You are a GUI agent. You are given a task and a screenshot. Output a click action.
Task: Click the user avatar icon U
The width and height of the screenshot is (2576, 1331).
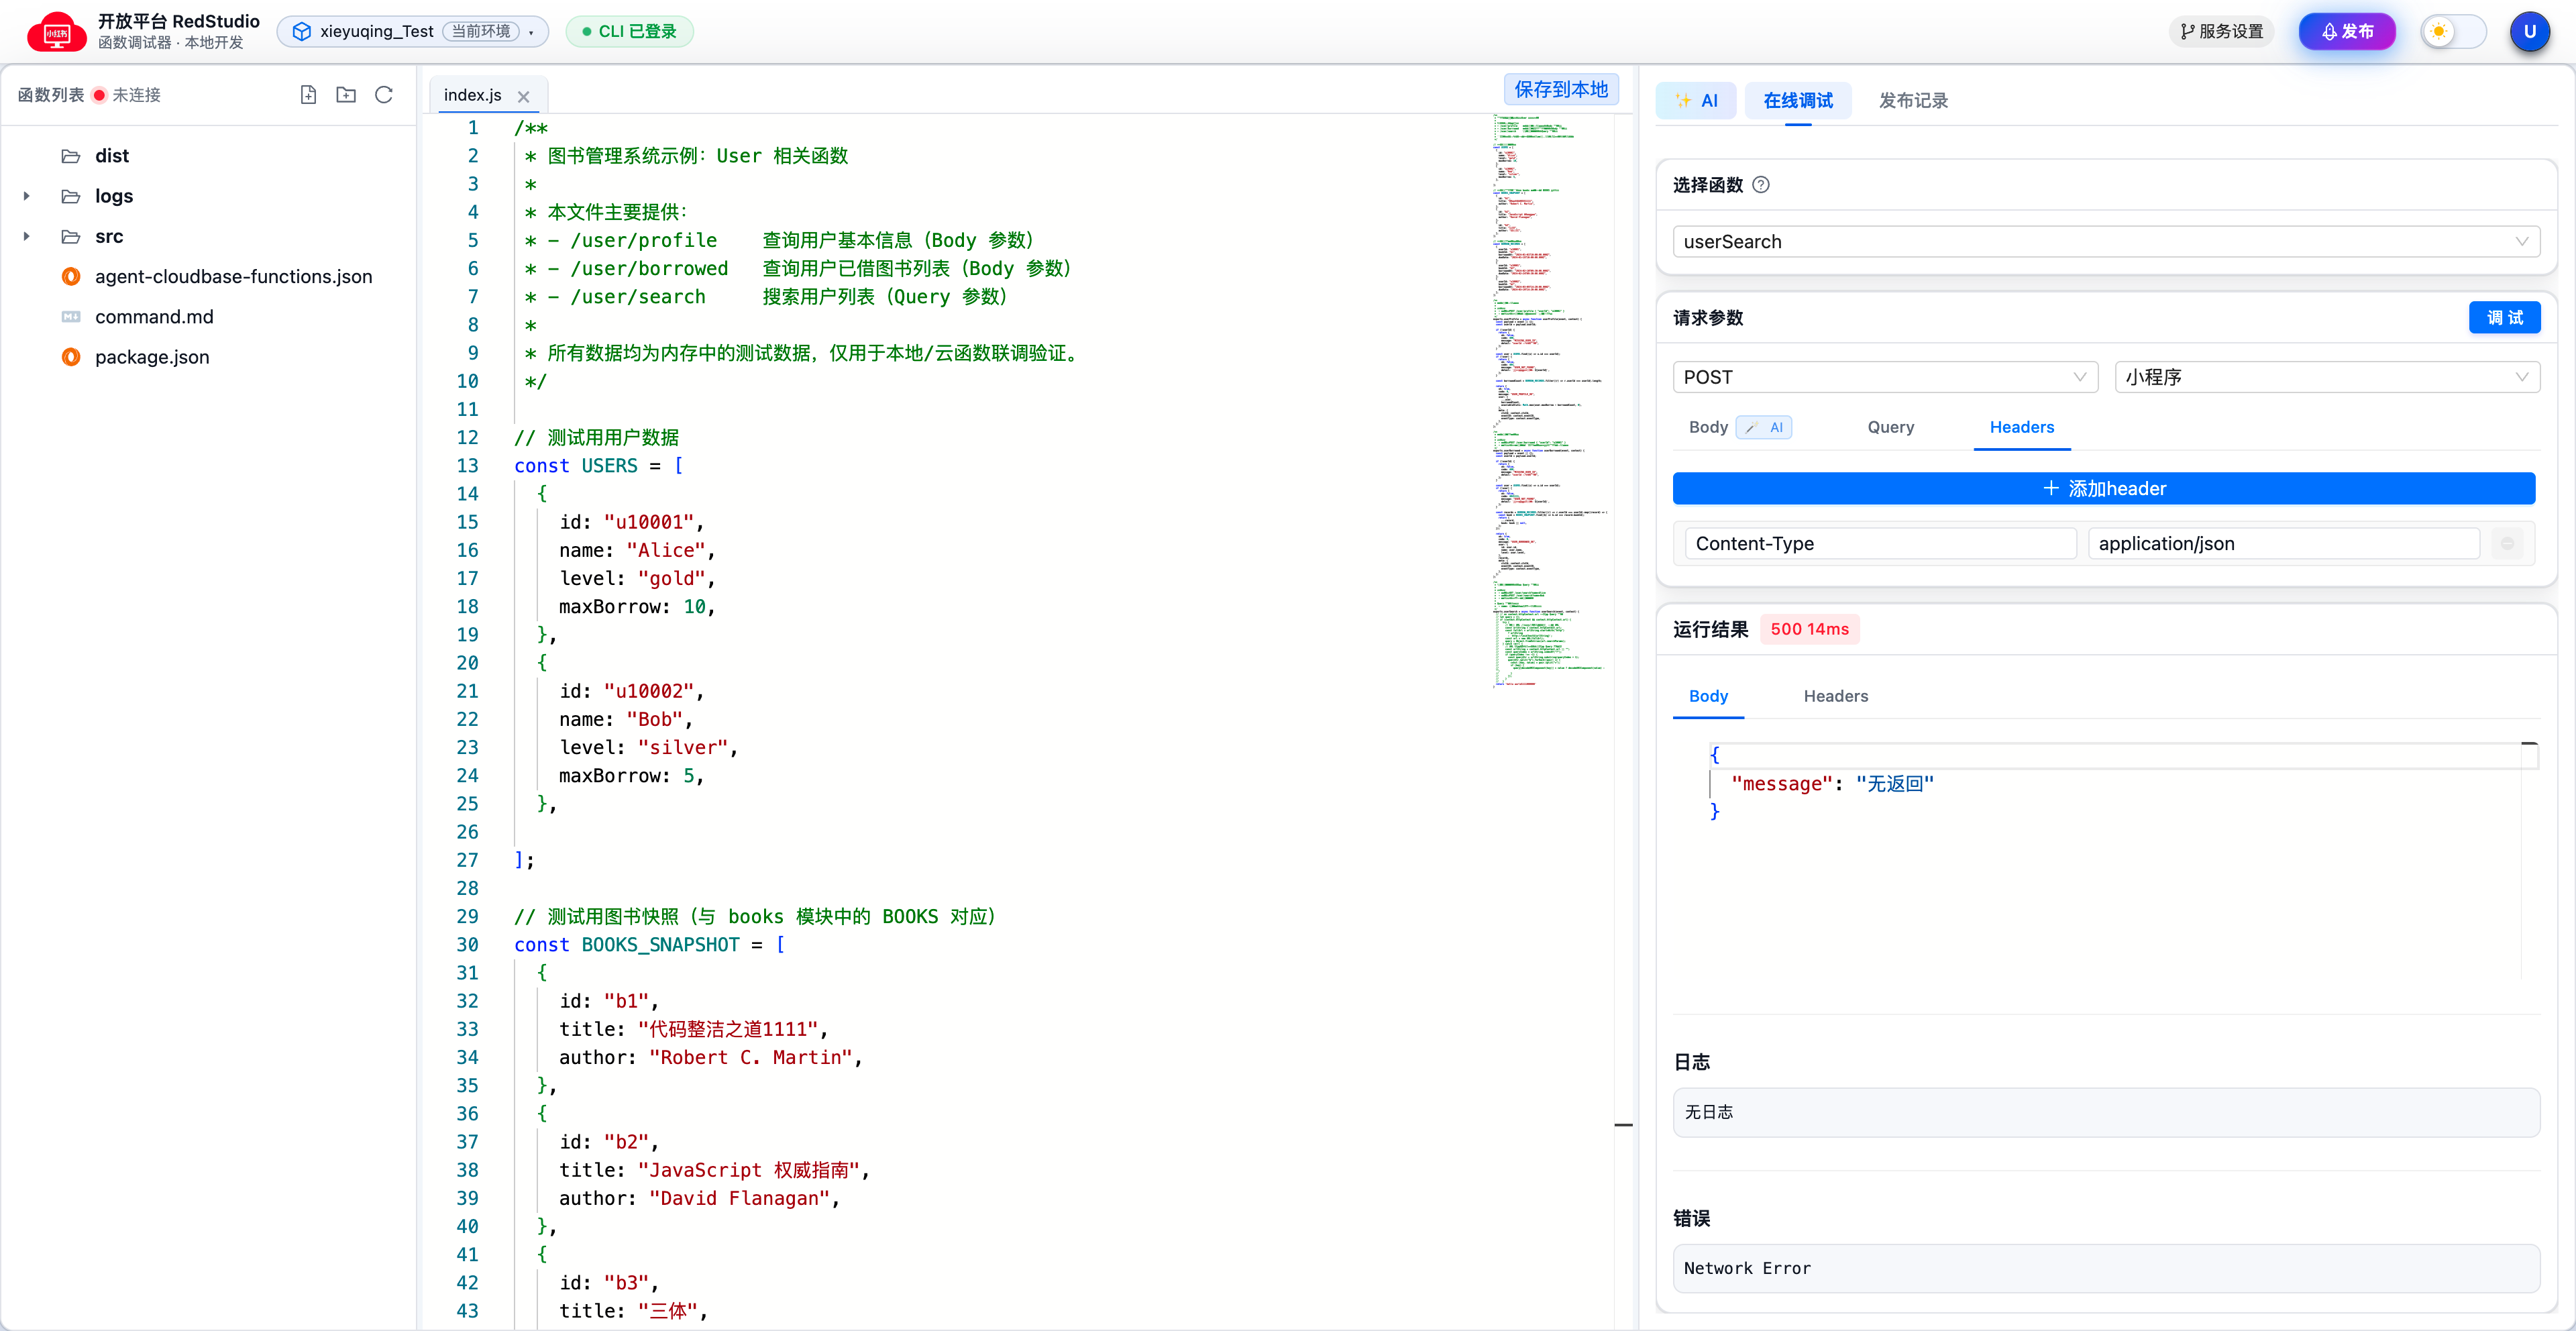(x=2529, y=32)
